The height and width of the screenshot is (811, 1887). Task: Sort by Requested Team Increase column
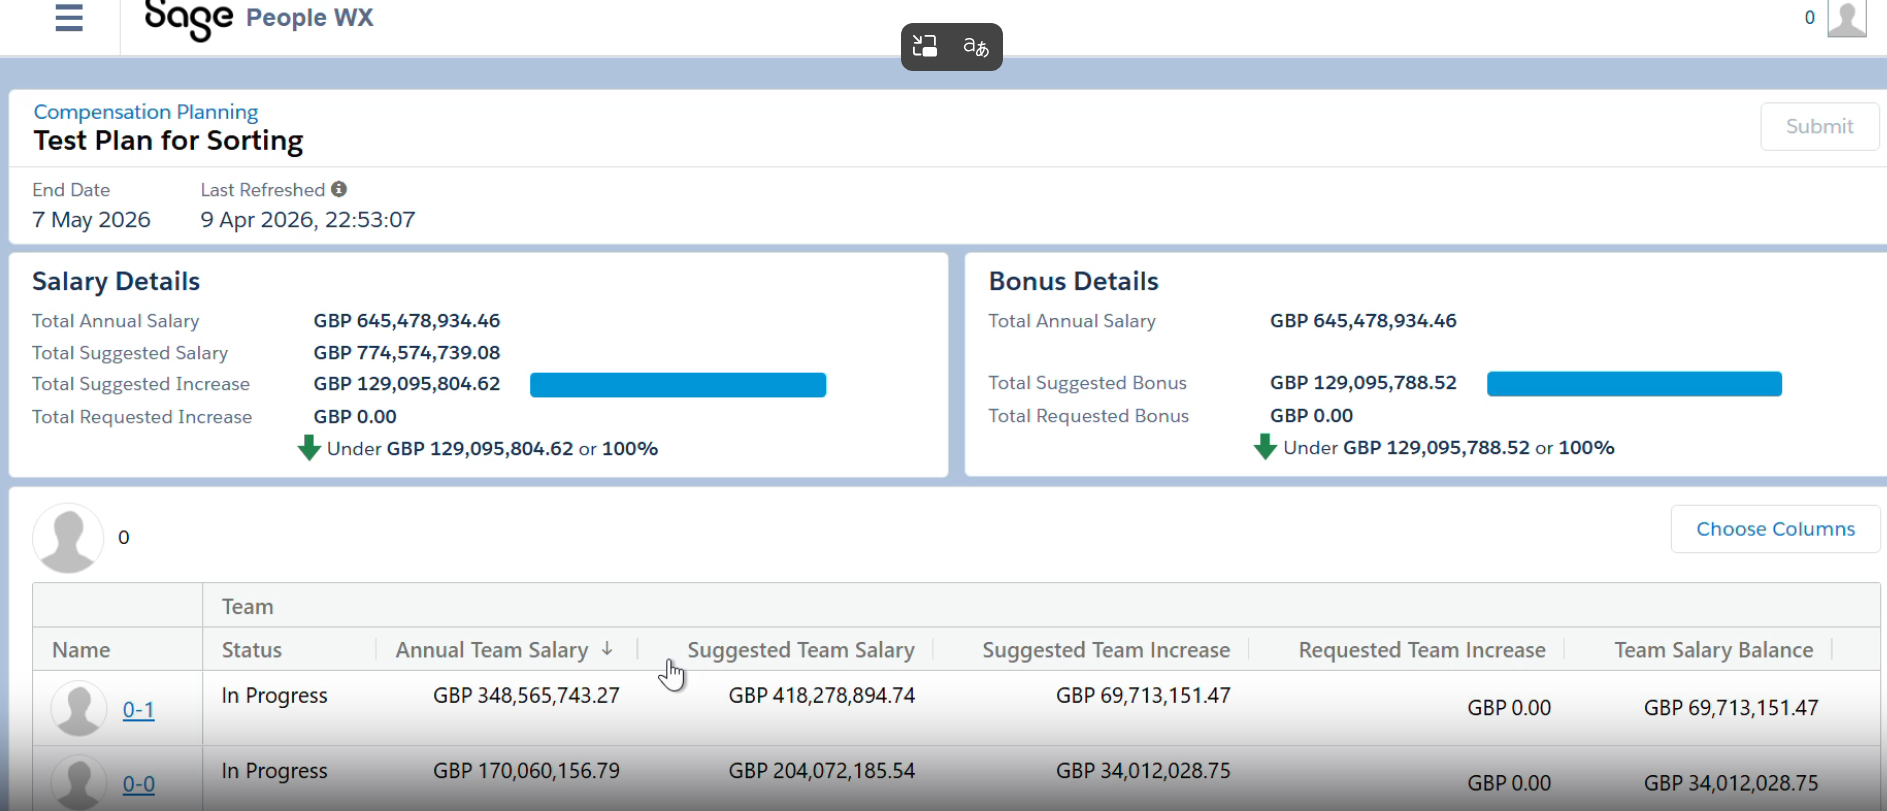1422,650
